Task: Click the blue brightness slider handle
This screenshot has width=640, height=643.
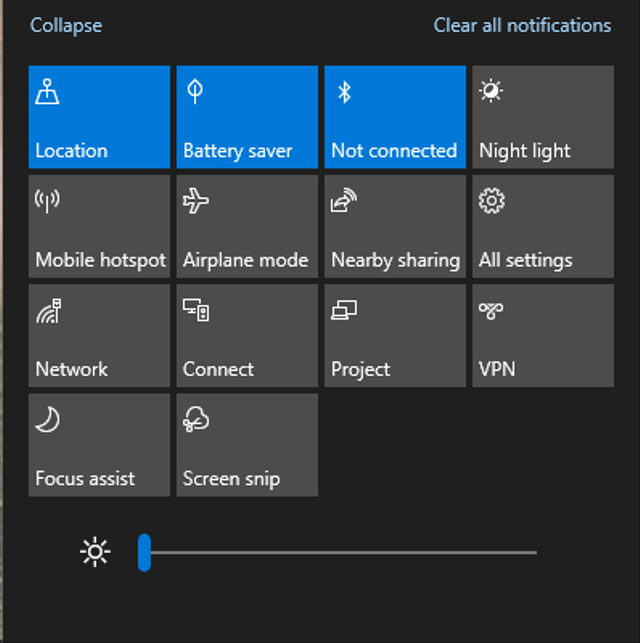Action: 144,552
